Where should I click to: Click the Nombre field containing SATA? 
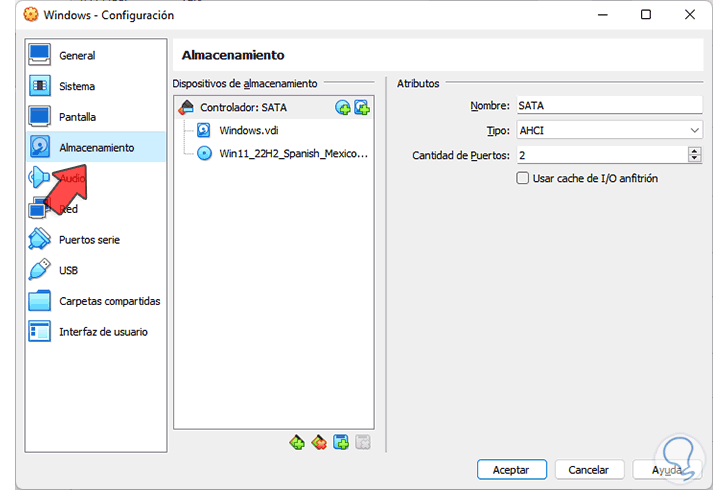click(x=609, y=105)
